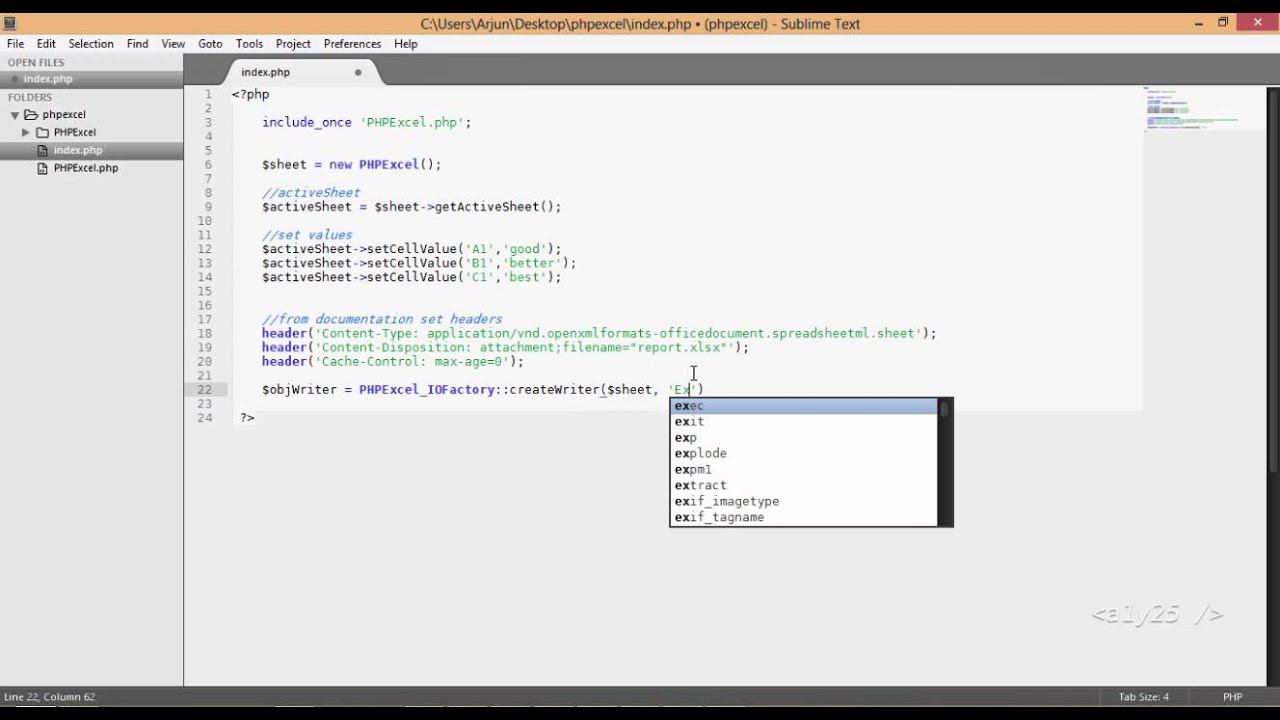
Task: Click the '//from documentation set headers' comment
Action: (x=382, y=319)
